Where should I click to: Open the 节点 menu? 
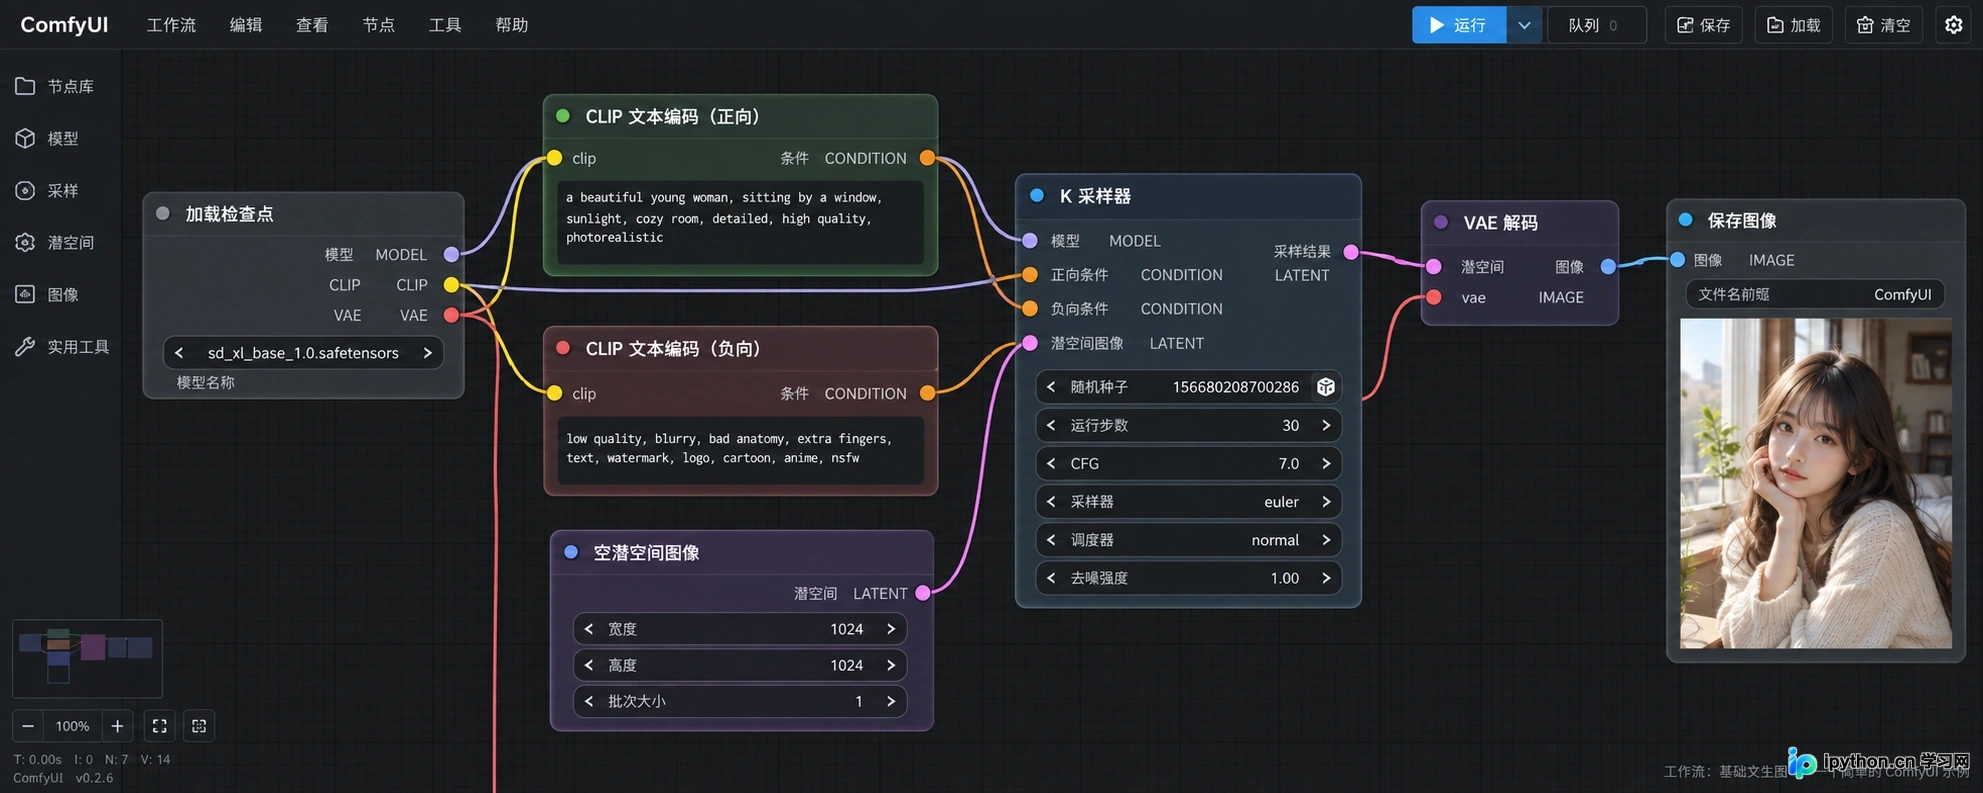pyautogui.click(x=378, y=25)
